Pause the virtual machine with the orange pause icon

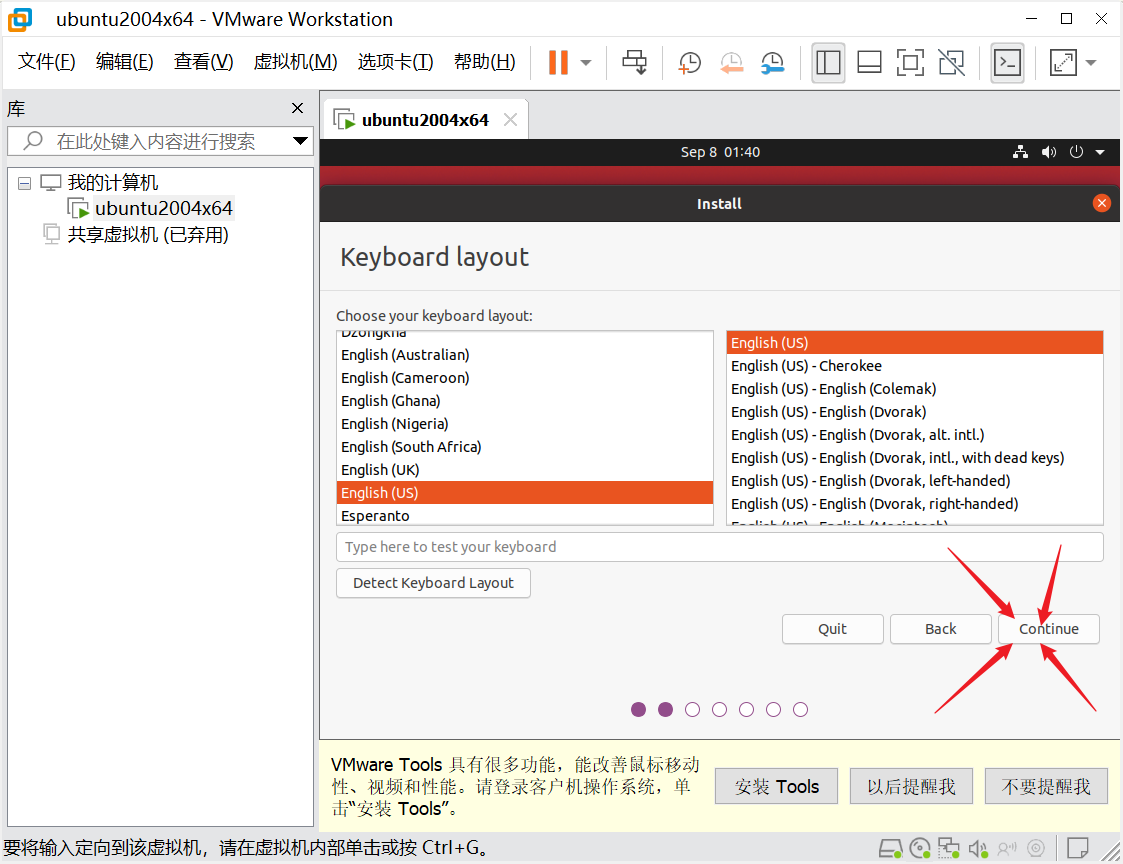[x=558, y=62]
